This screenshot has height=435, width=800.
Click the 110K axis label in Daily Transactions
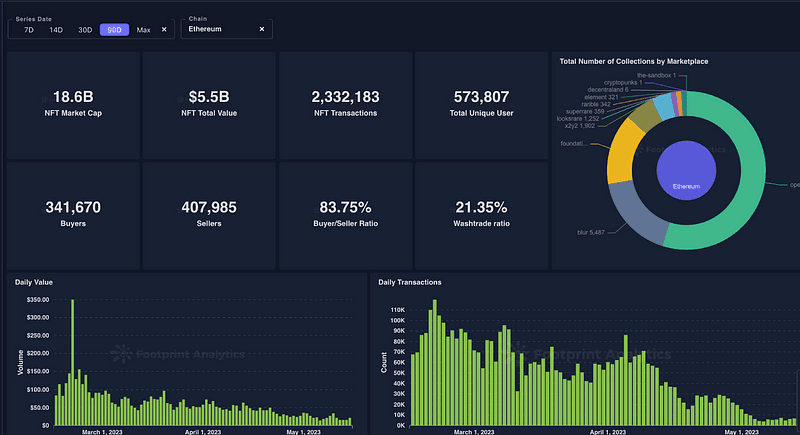397,310
